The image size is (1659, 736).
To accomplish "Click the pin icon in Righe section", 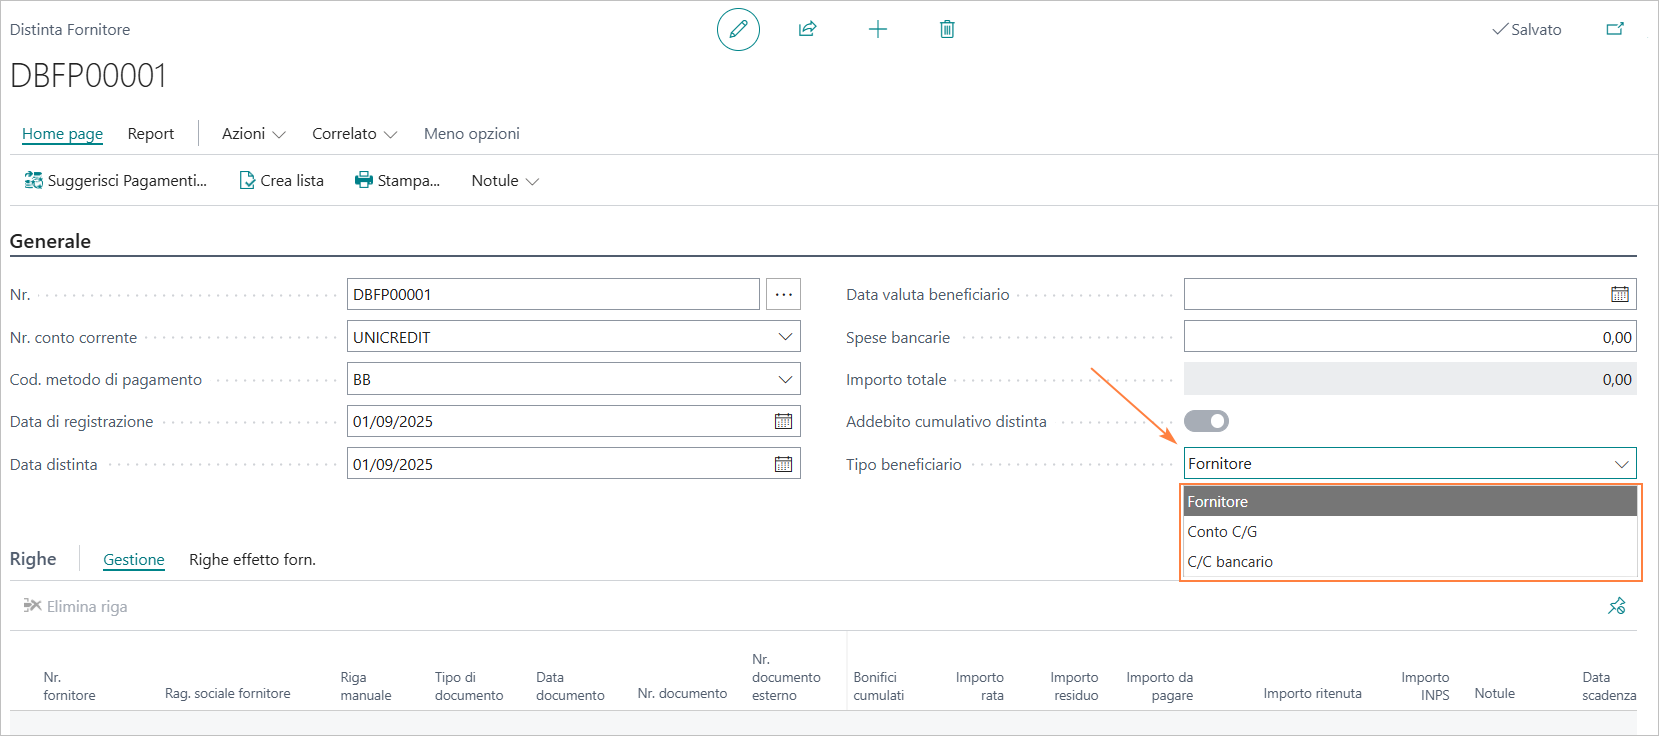I will pyautogui.click(x=1616, y=606).
